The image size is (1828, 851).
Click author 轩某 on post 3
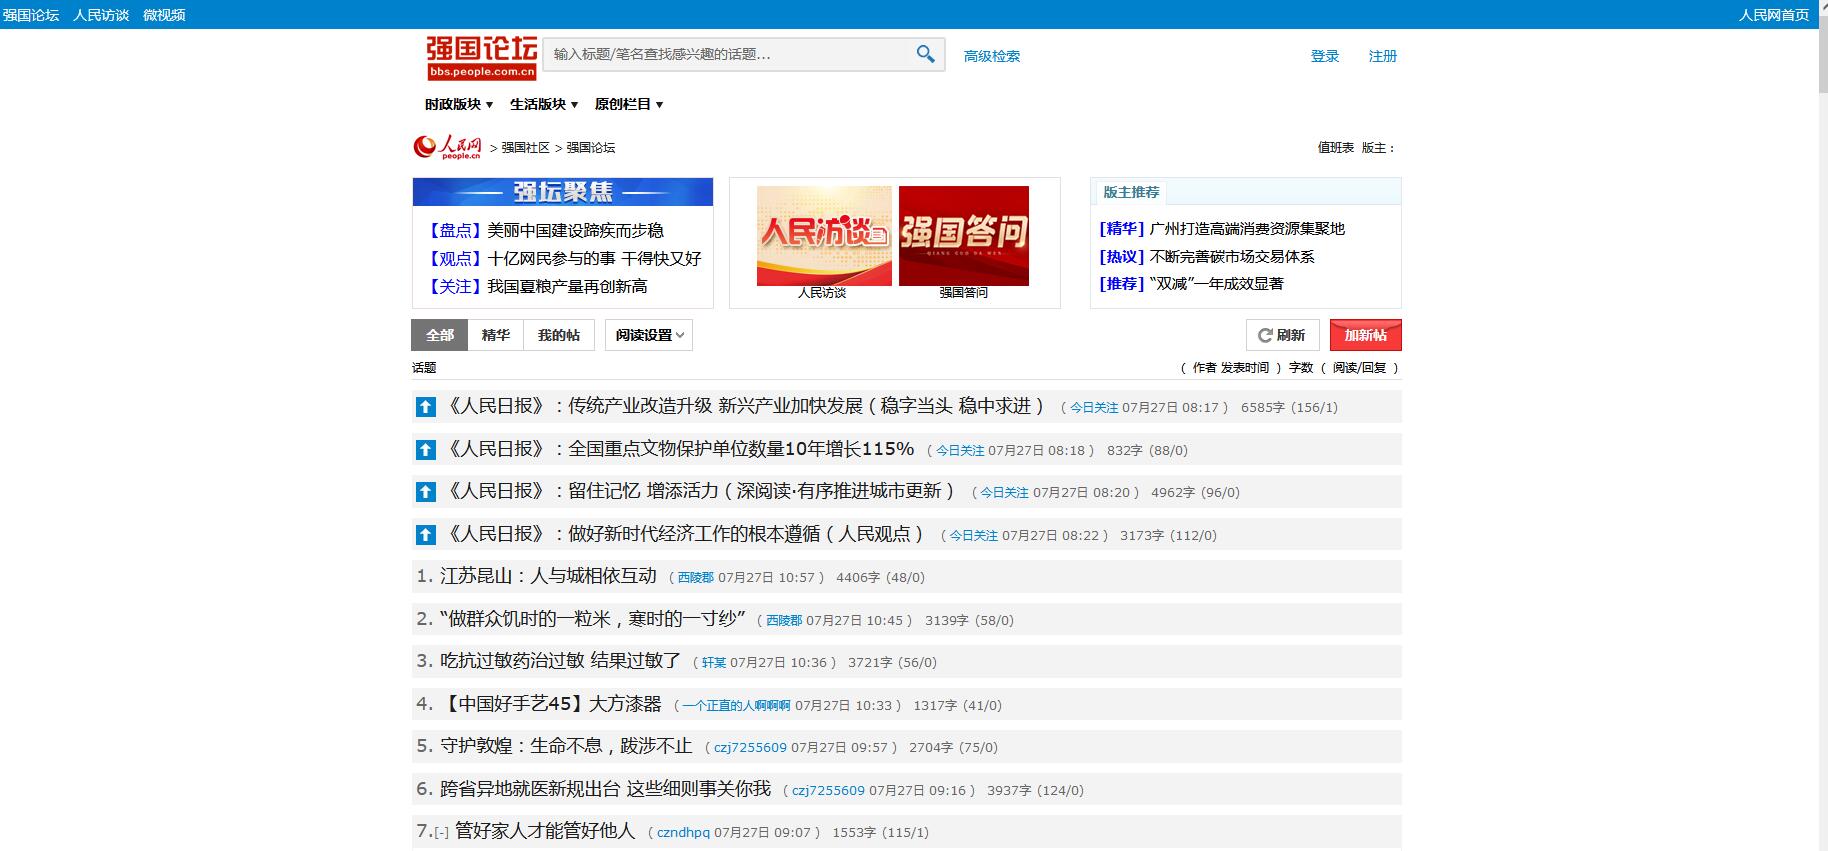point(714,662)
